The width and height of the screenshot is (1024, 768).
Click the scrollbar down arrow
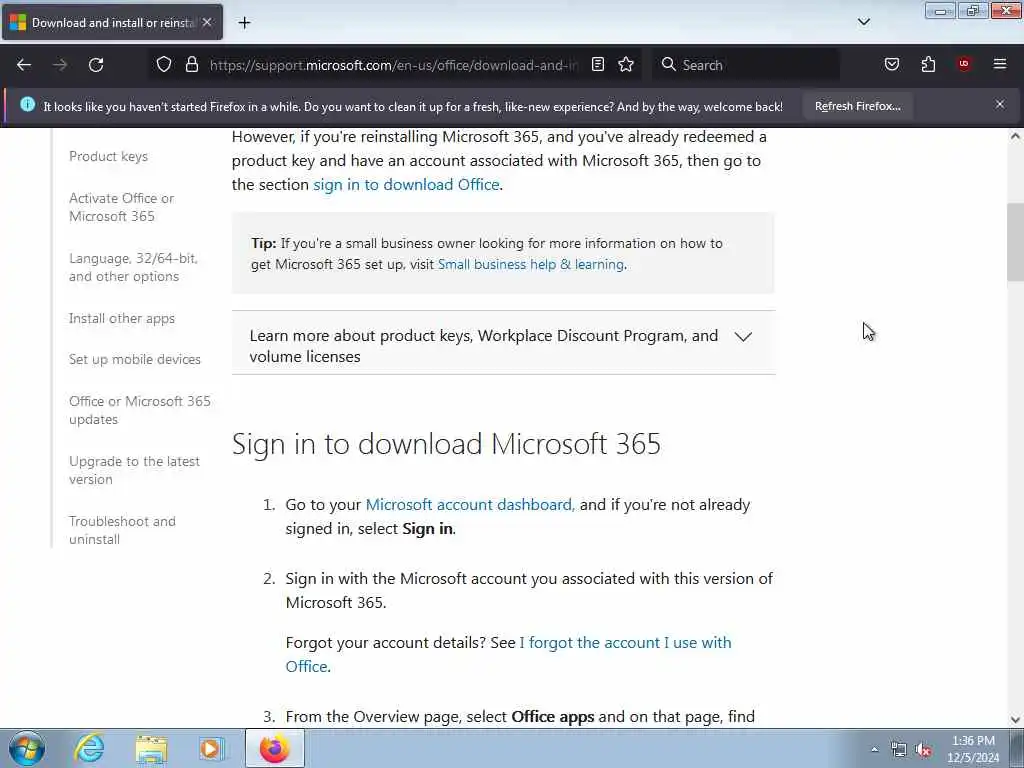point(1015,720)
